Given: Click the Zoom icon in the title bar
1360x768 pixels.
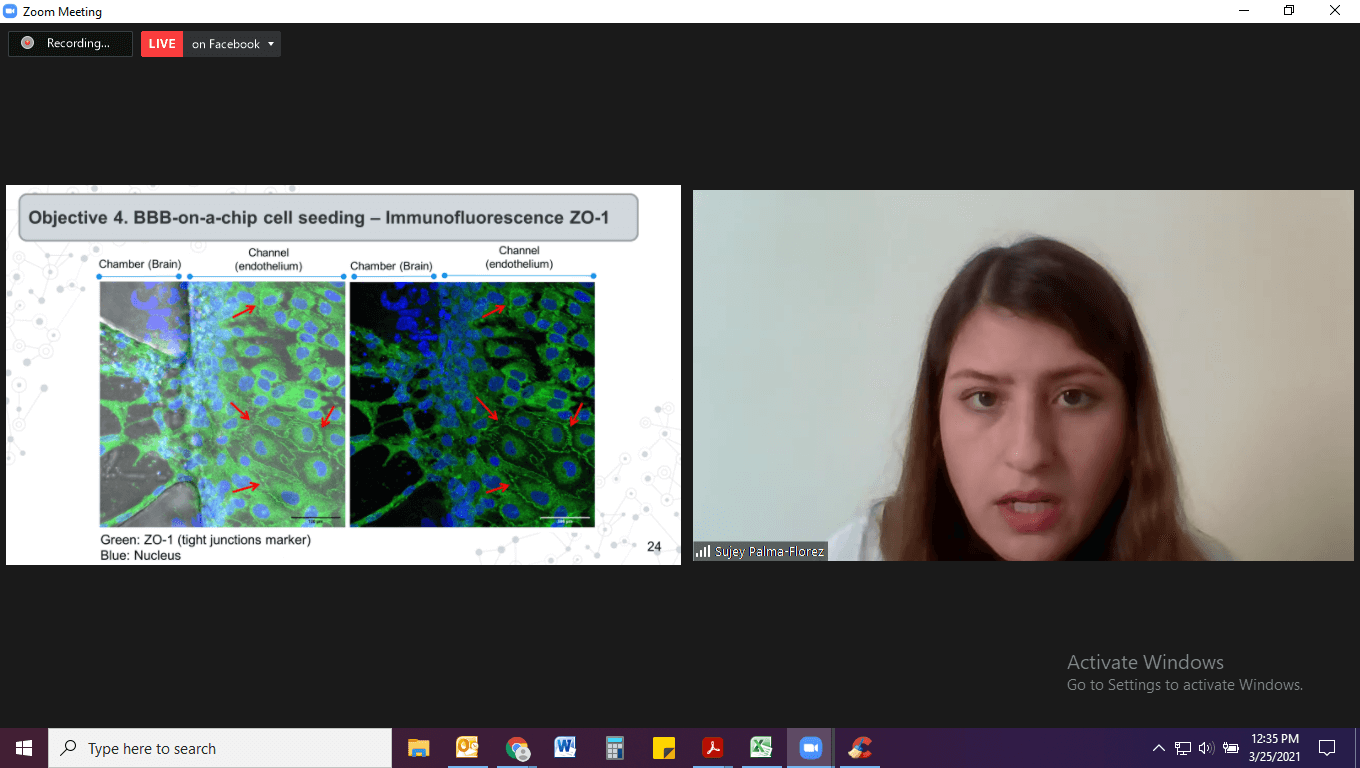Looking at the screenshot, I should 10,11.
